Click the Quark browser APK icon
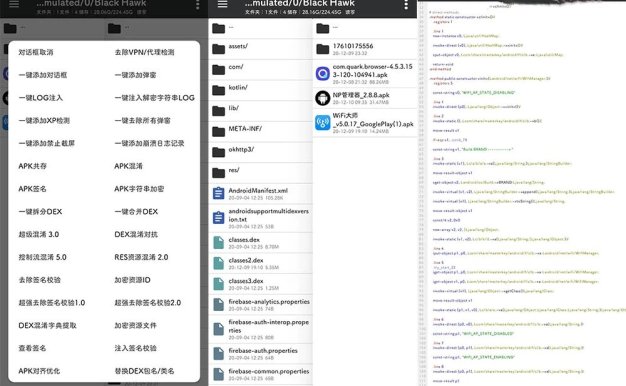The width and height of the screenshot is (626, 386). [323, 73]
